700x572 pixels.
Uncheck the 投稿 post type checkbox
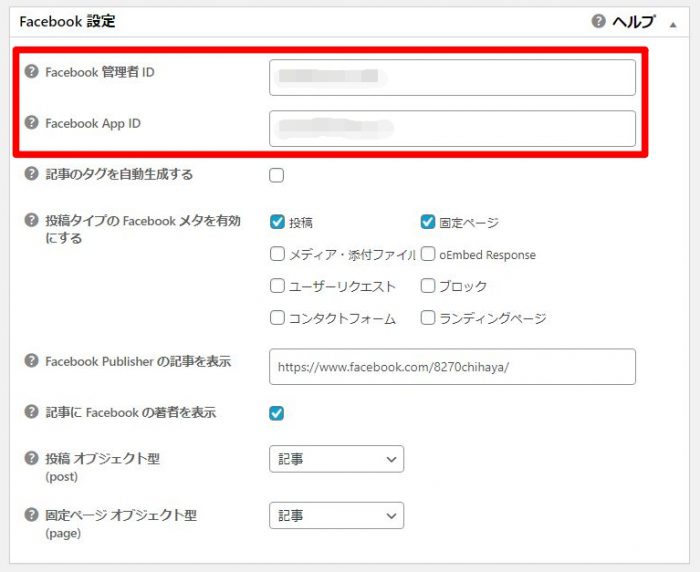click(x=277, y=221)
